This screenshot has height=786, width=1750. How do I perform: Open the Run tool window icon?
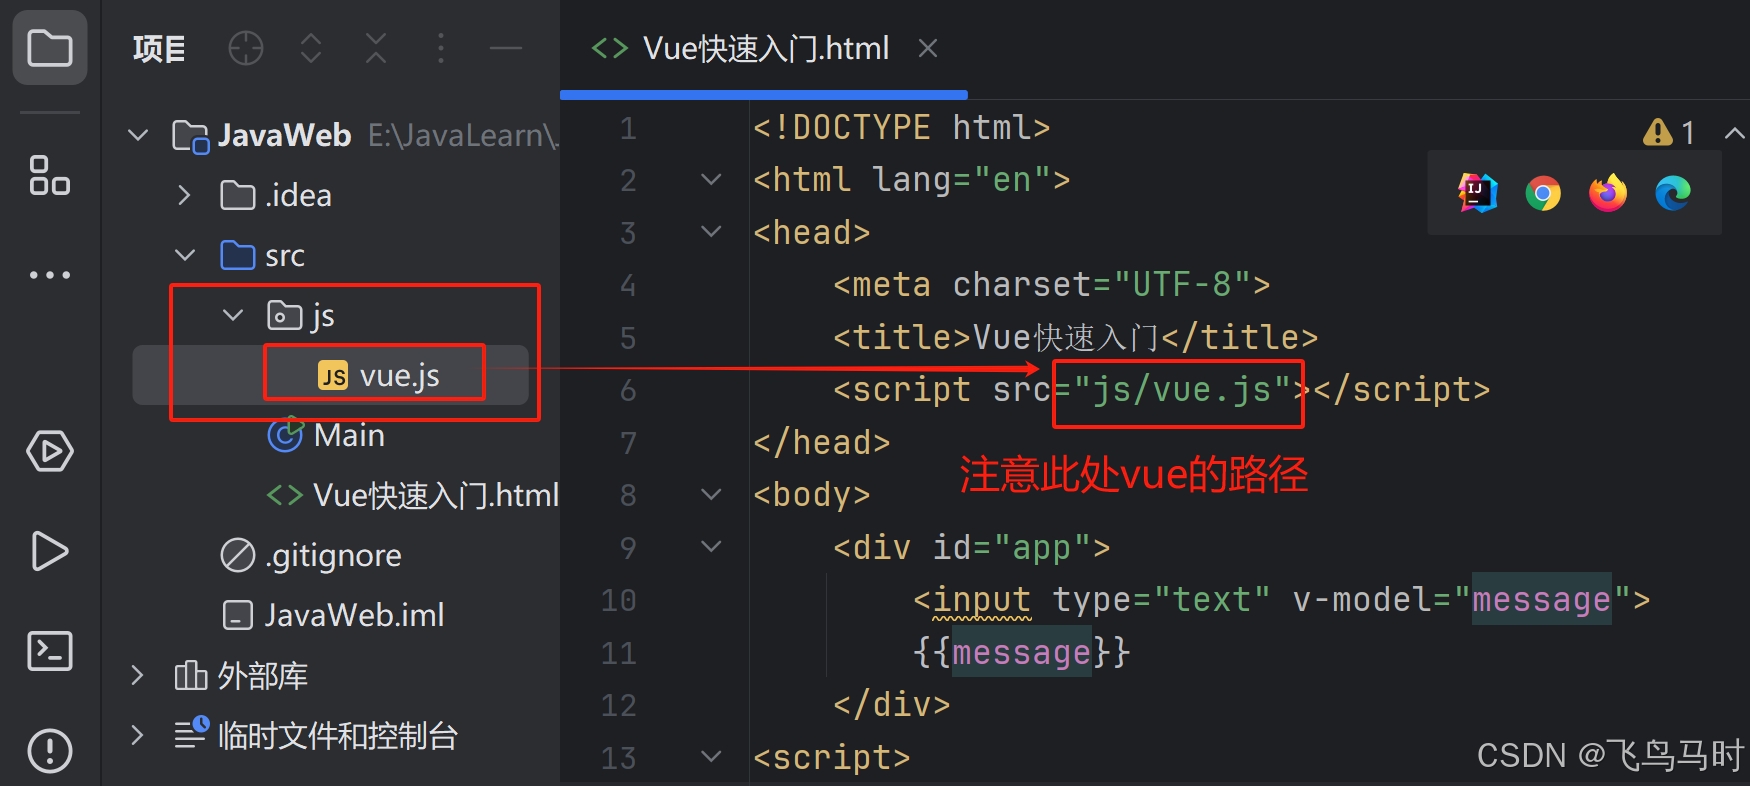49,551
